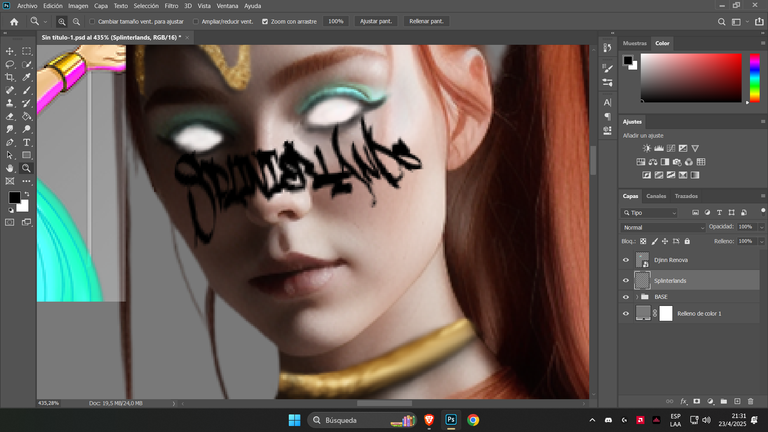The image size is (768, 432).
Task: Add a layer mask
Action: pos(696,401)
